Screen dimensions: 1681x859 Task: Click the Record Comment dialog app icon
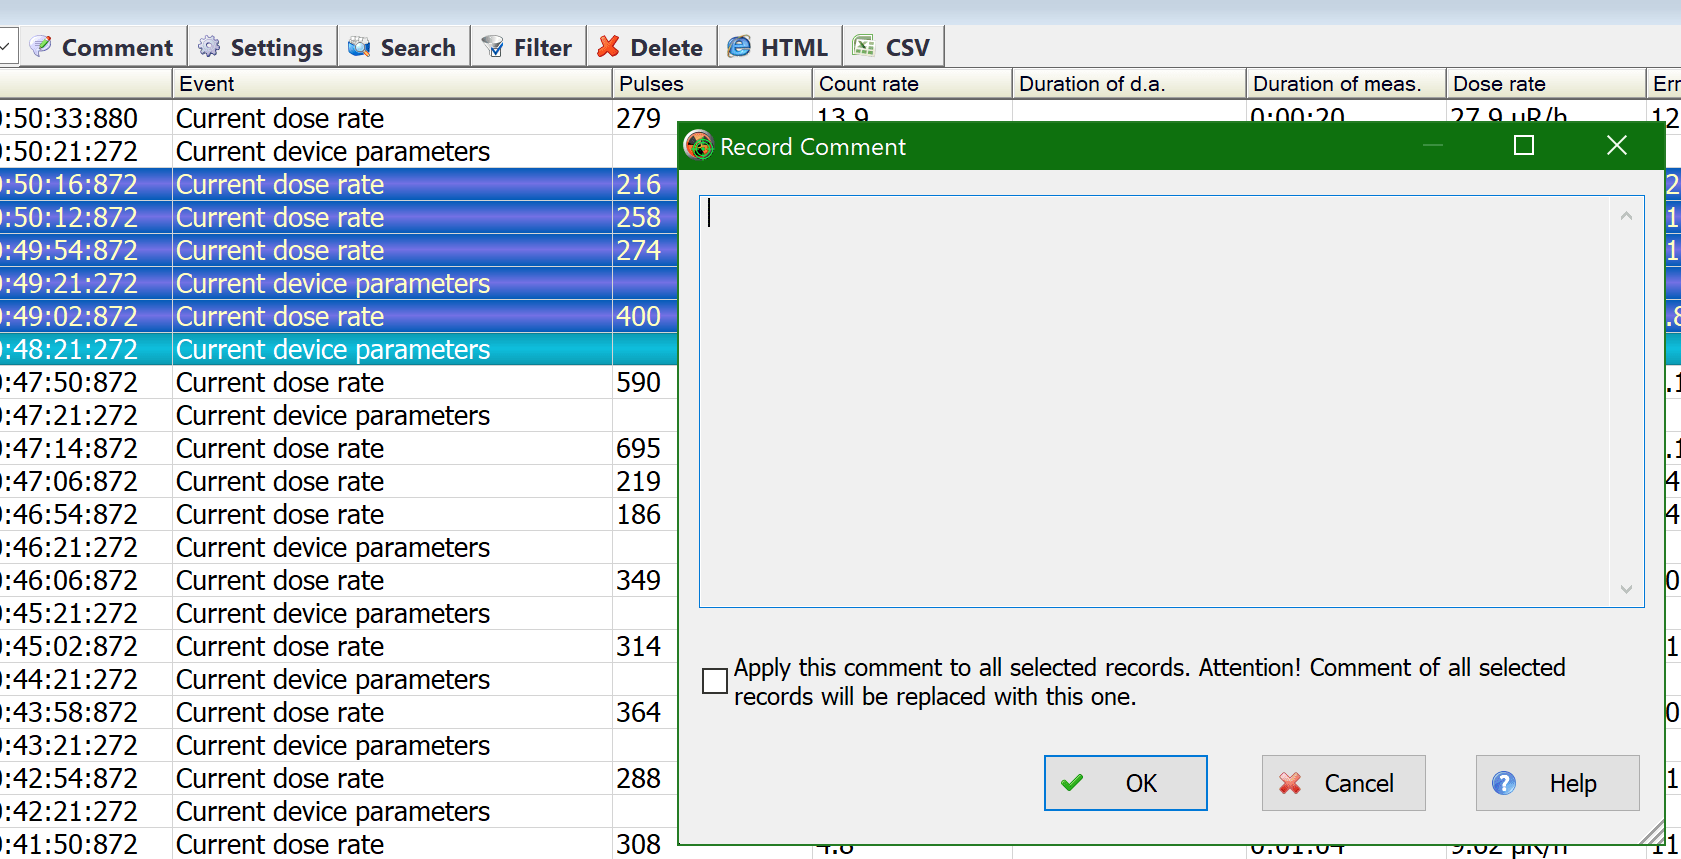(698, 146)
